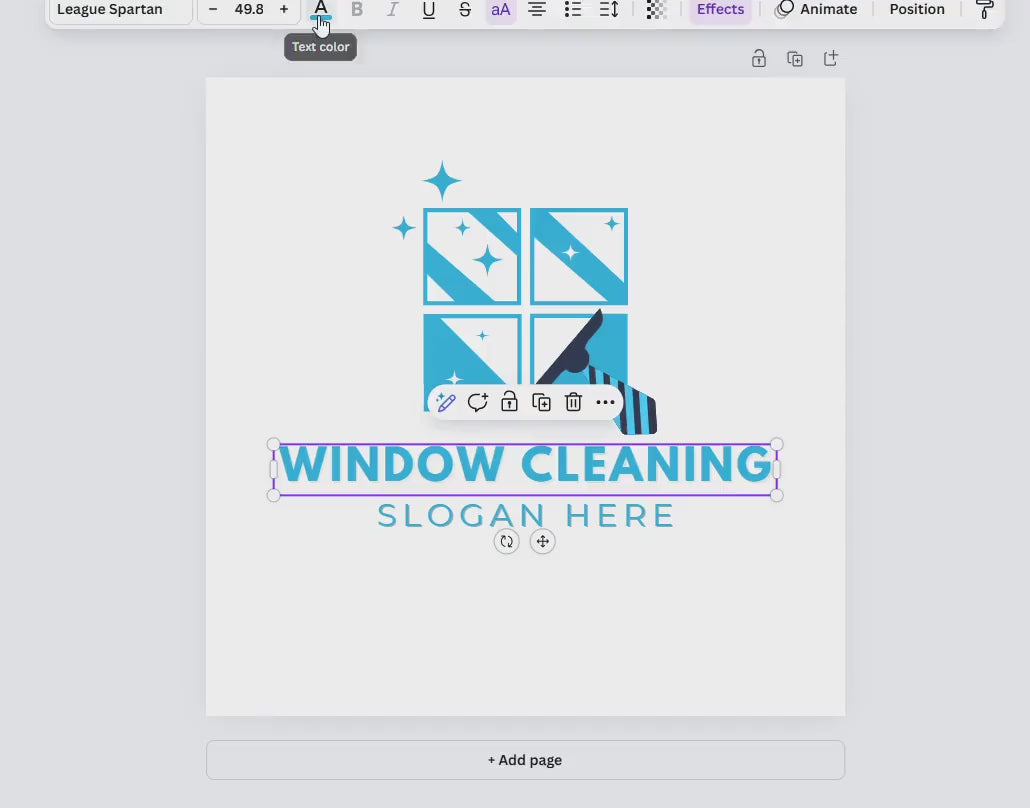1030x808 pixels.
Task: Duplicate selected text from floating toolbar
Action: click(541, 402)
